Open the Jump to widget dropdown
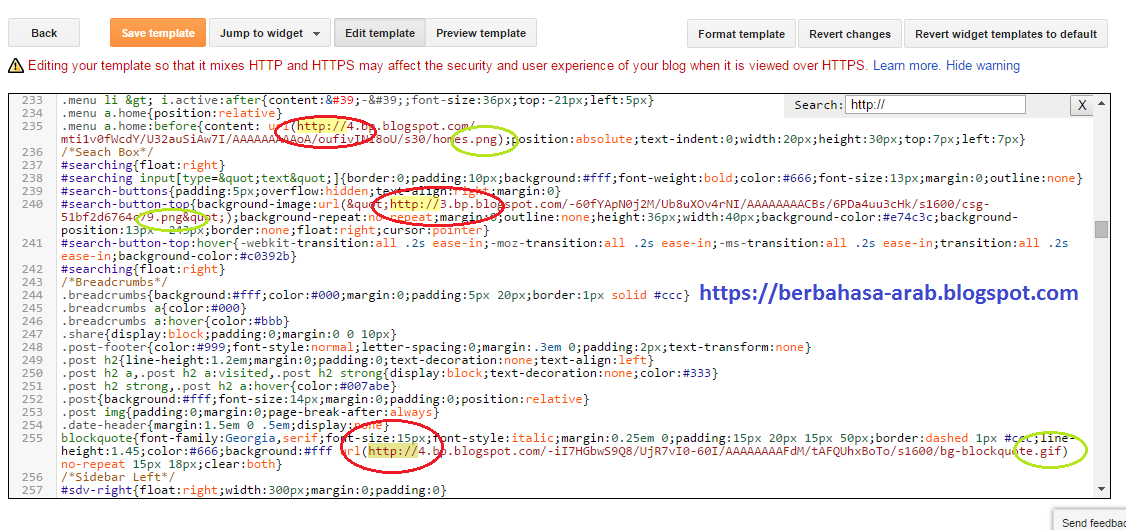 click(x=269, y=33)
